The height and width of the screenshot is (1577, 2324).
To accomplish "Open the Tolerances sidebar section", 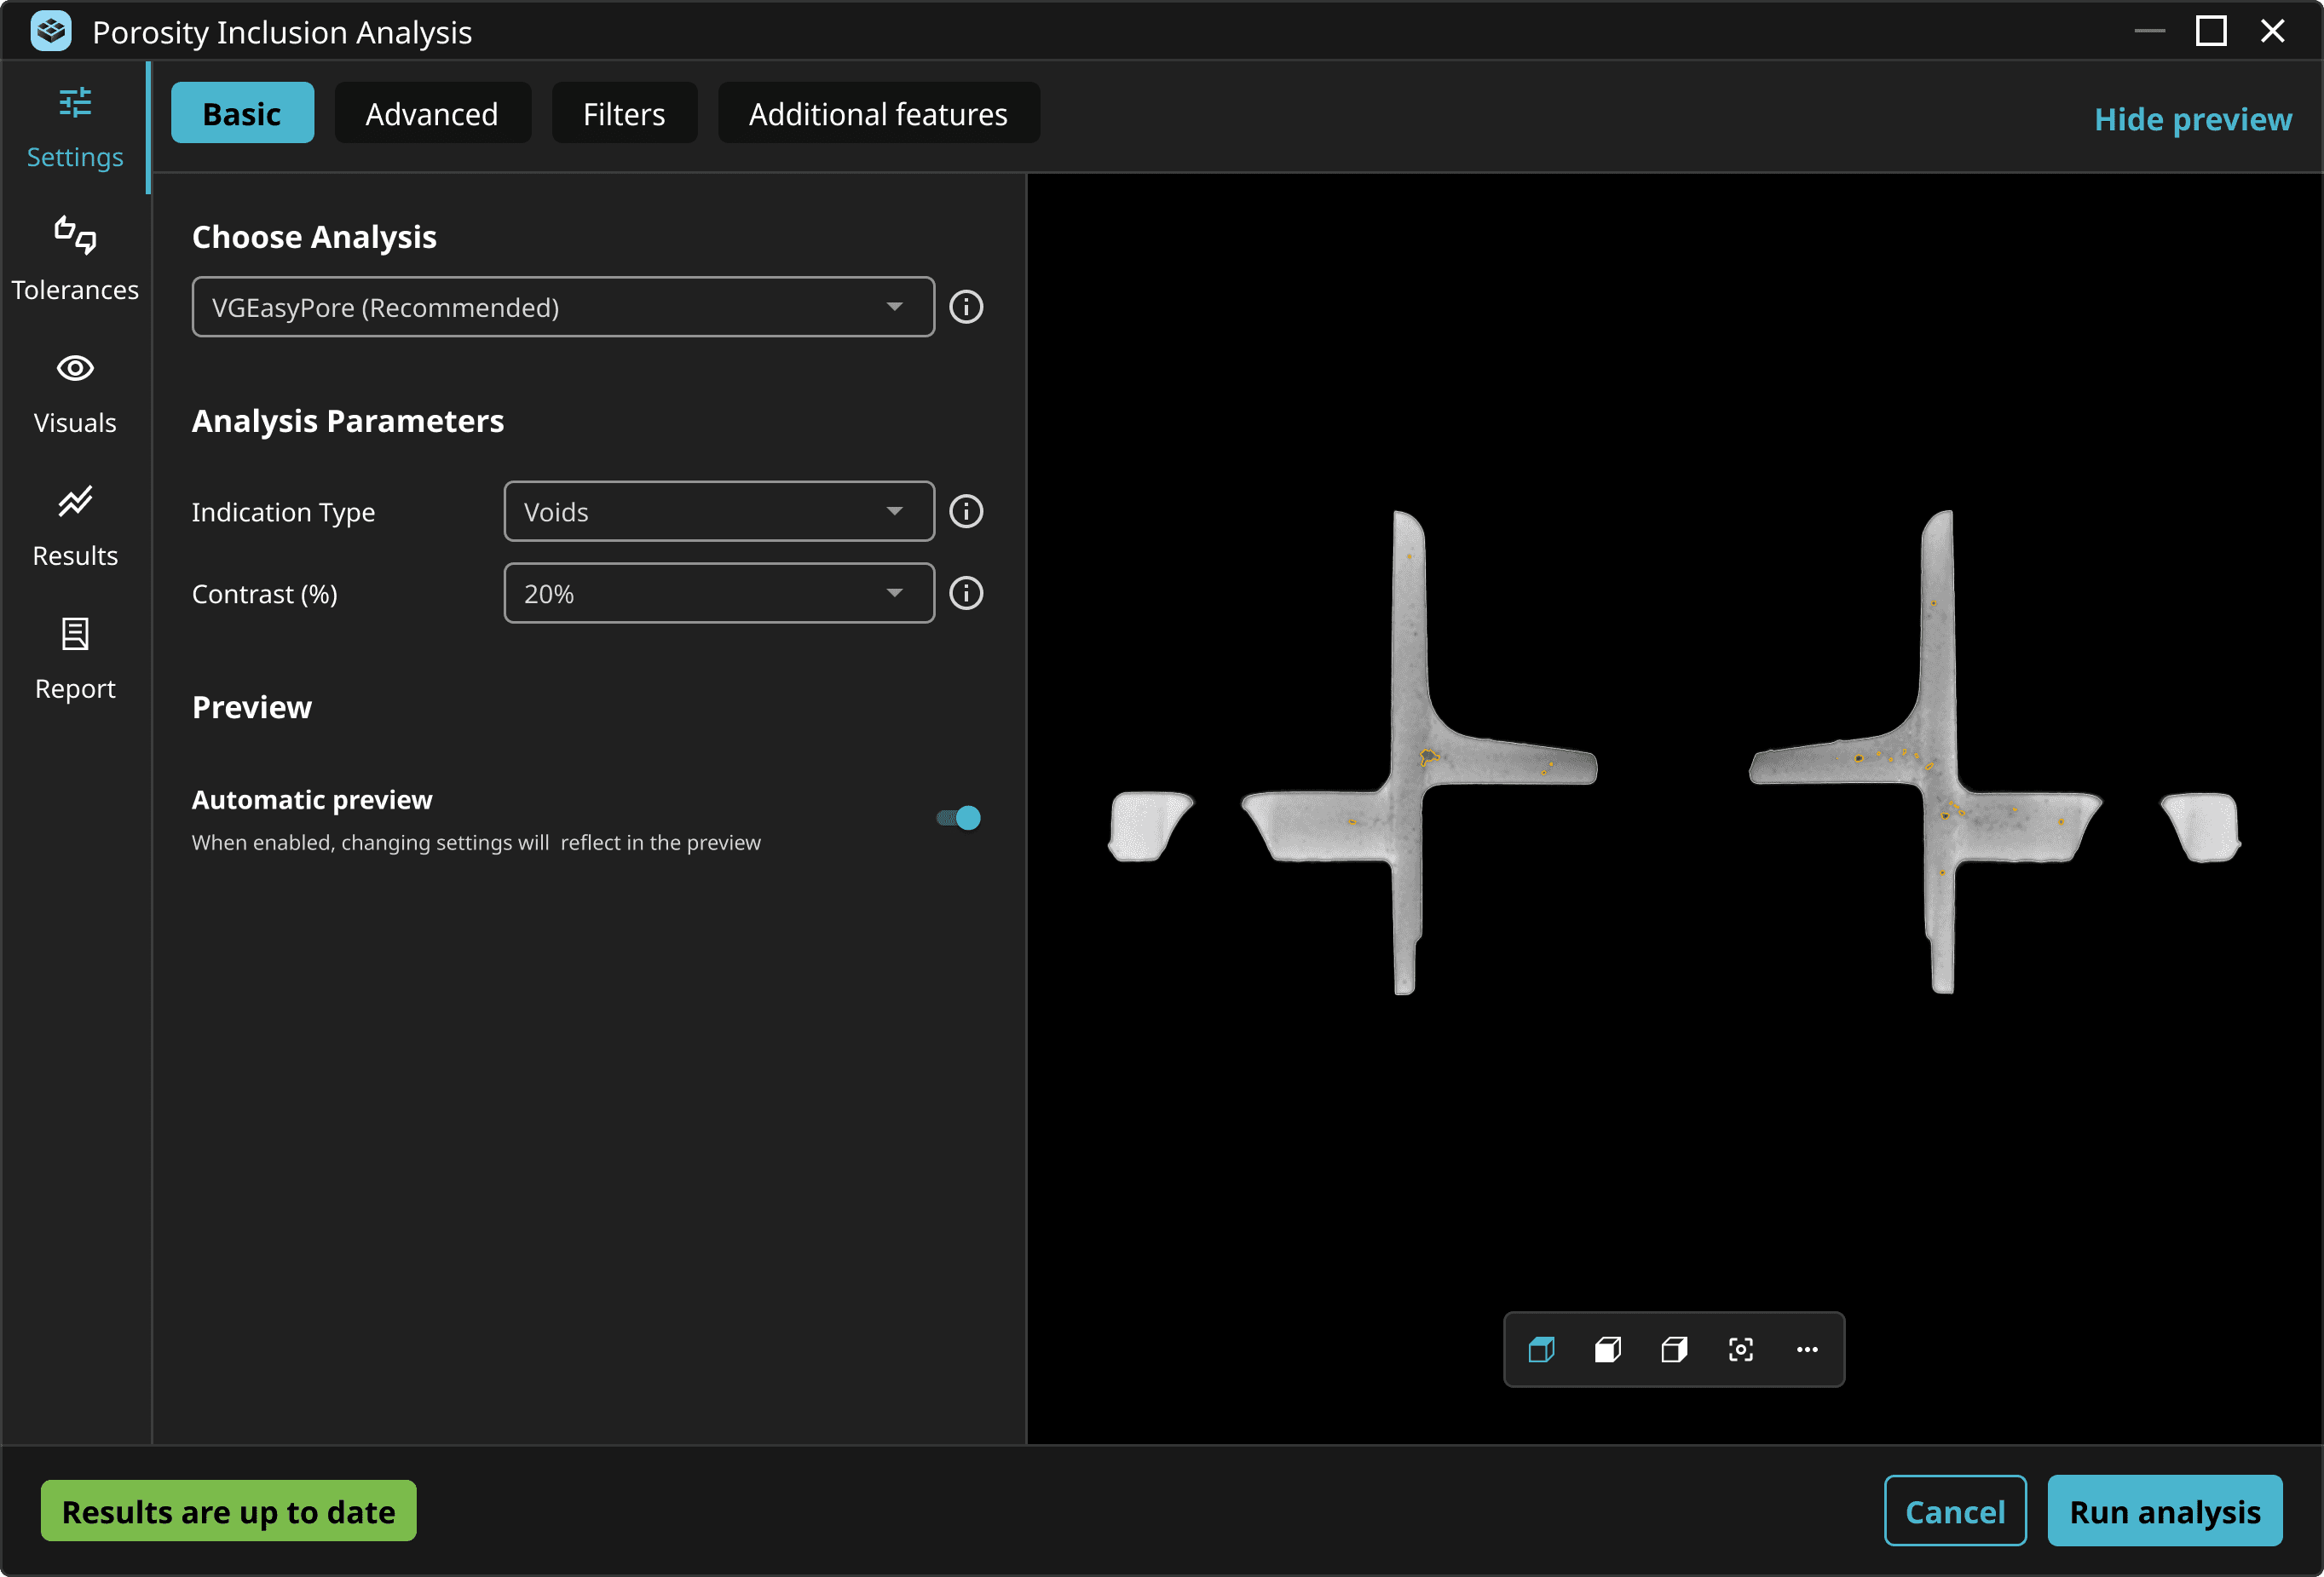I will coord(75,259).
